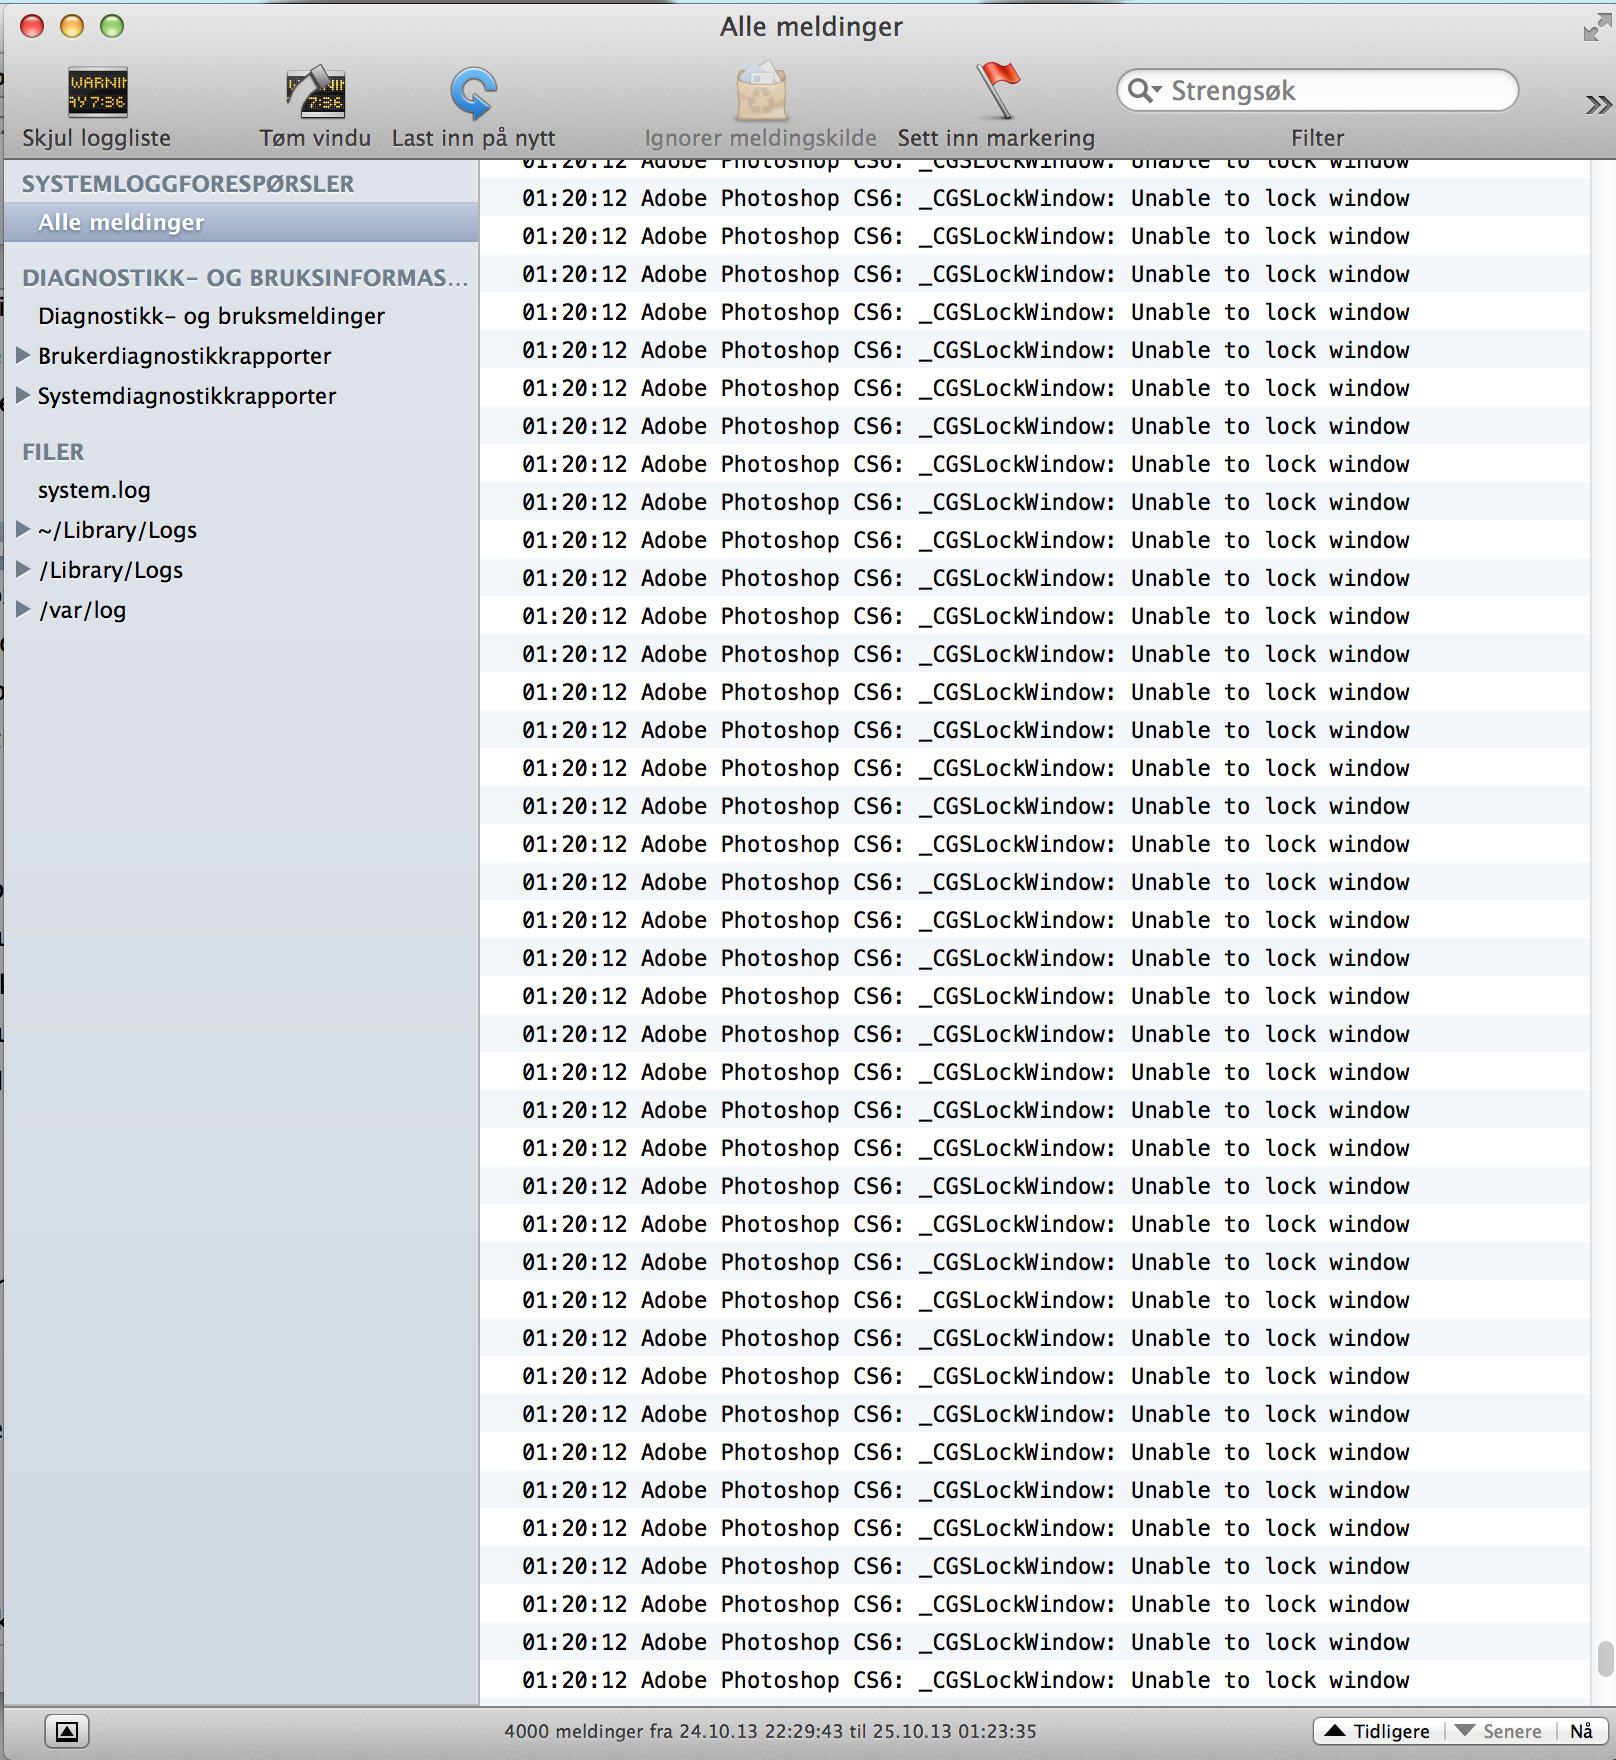Click the FILER section header
The image size is (1616, 1760).
[x=53, y=452]
